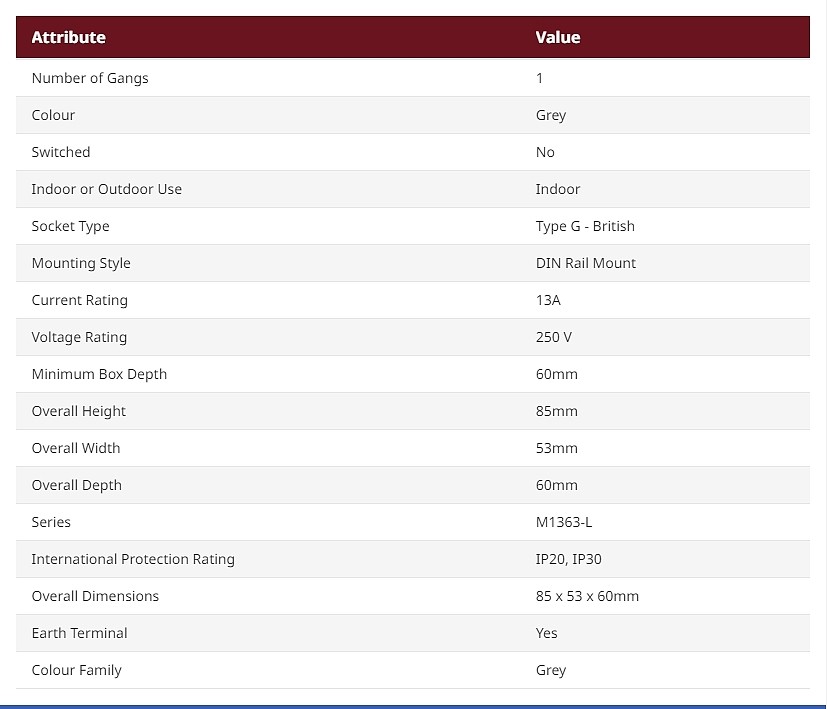Select the Current Rating attribute label
The image size is (827, 709).
[x=80, y=300]
